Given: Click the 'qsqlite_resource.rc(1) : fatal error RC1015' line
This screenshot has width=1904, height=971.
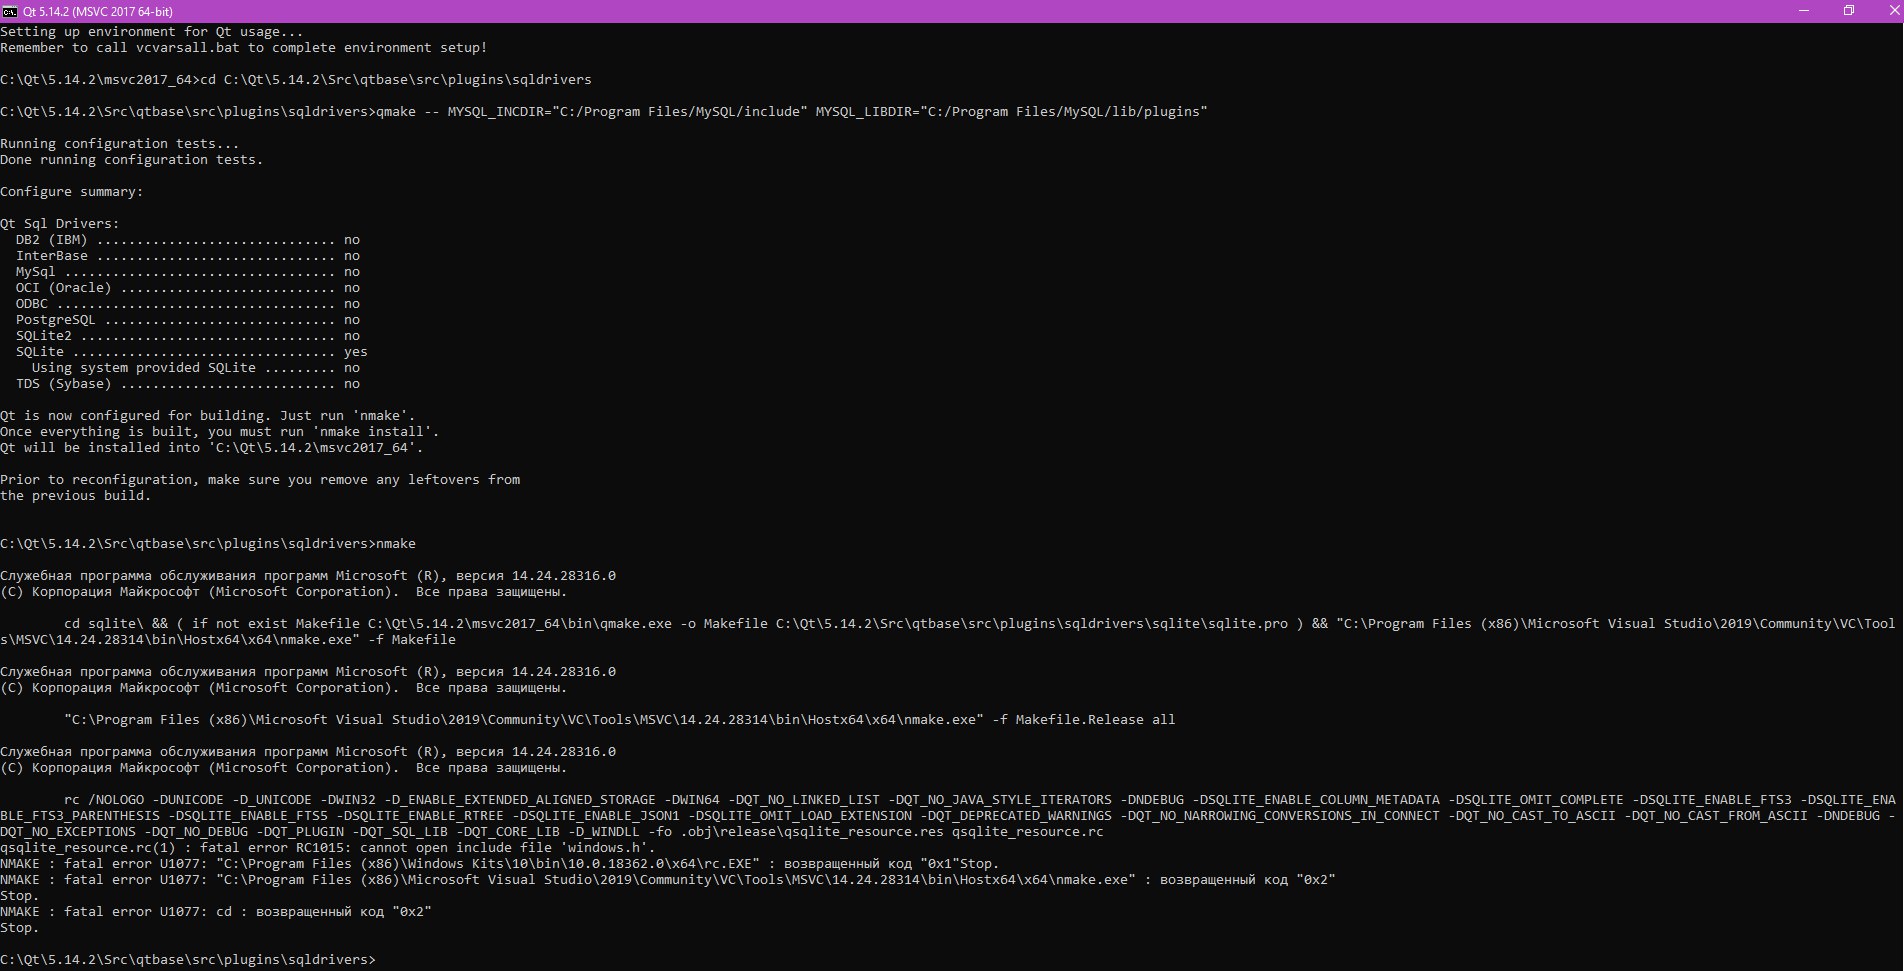Looking at the screenshot, I should pyautogui.click(x=328, y=848).
